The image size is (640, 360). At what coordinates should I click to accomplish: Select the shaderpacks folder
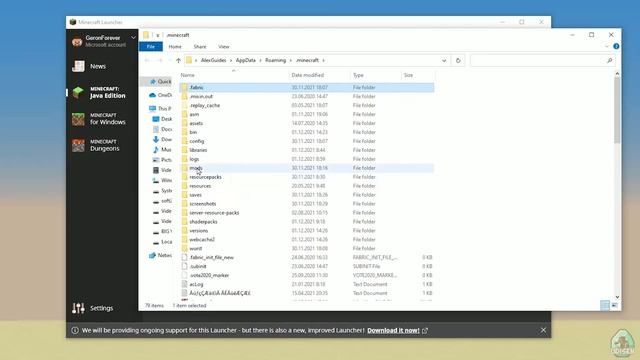307,222
